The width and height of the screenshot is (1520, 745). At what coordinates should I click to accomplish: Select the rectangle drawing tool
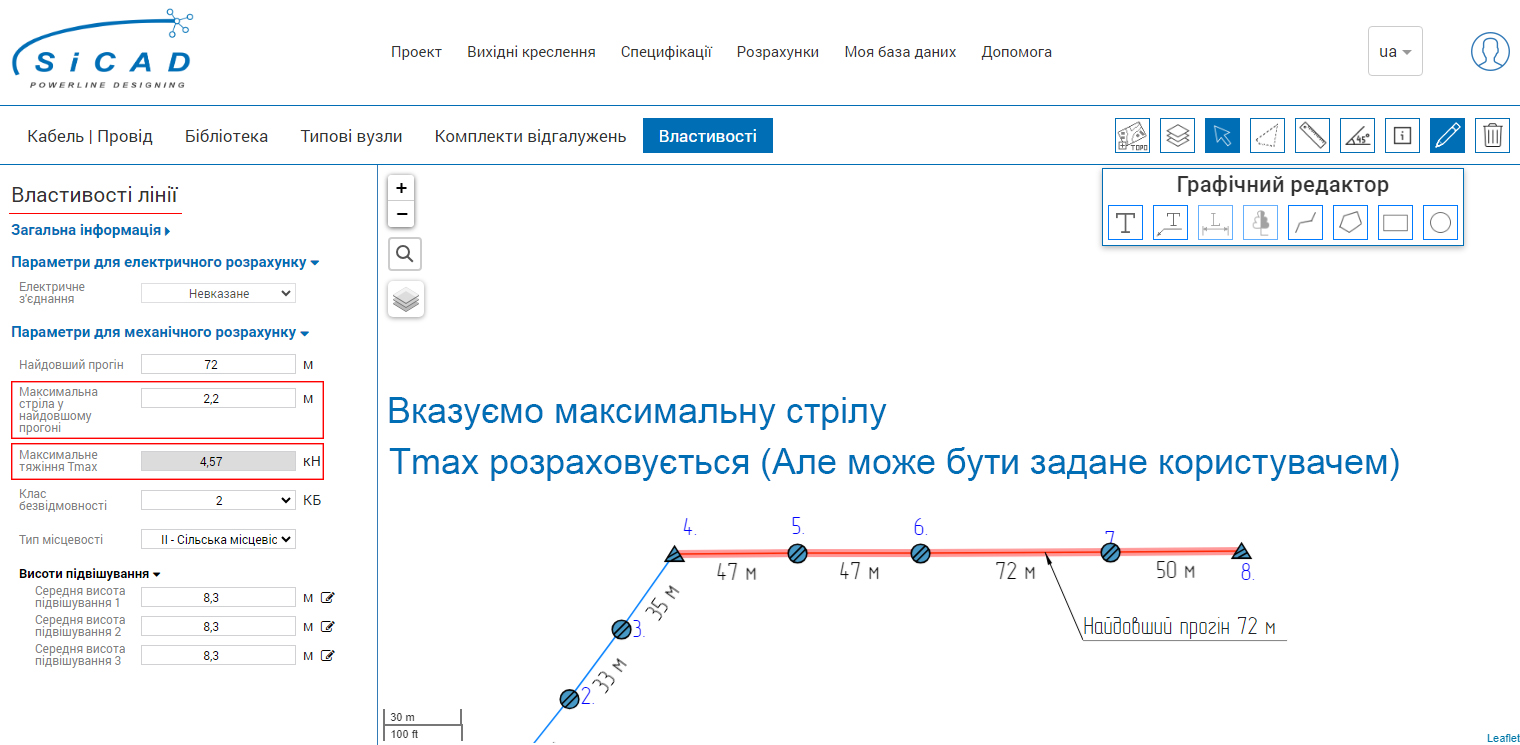1395,223
